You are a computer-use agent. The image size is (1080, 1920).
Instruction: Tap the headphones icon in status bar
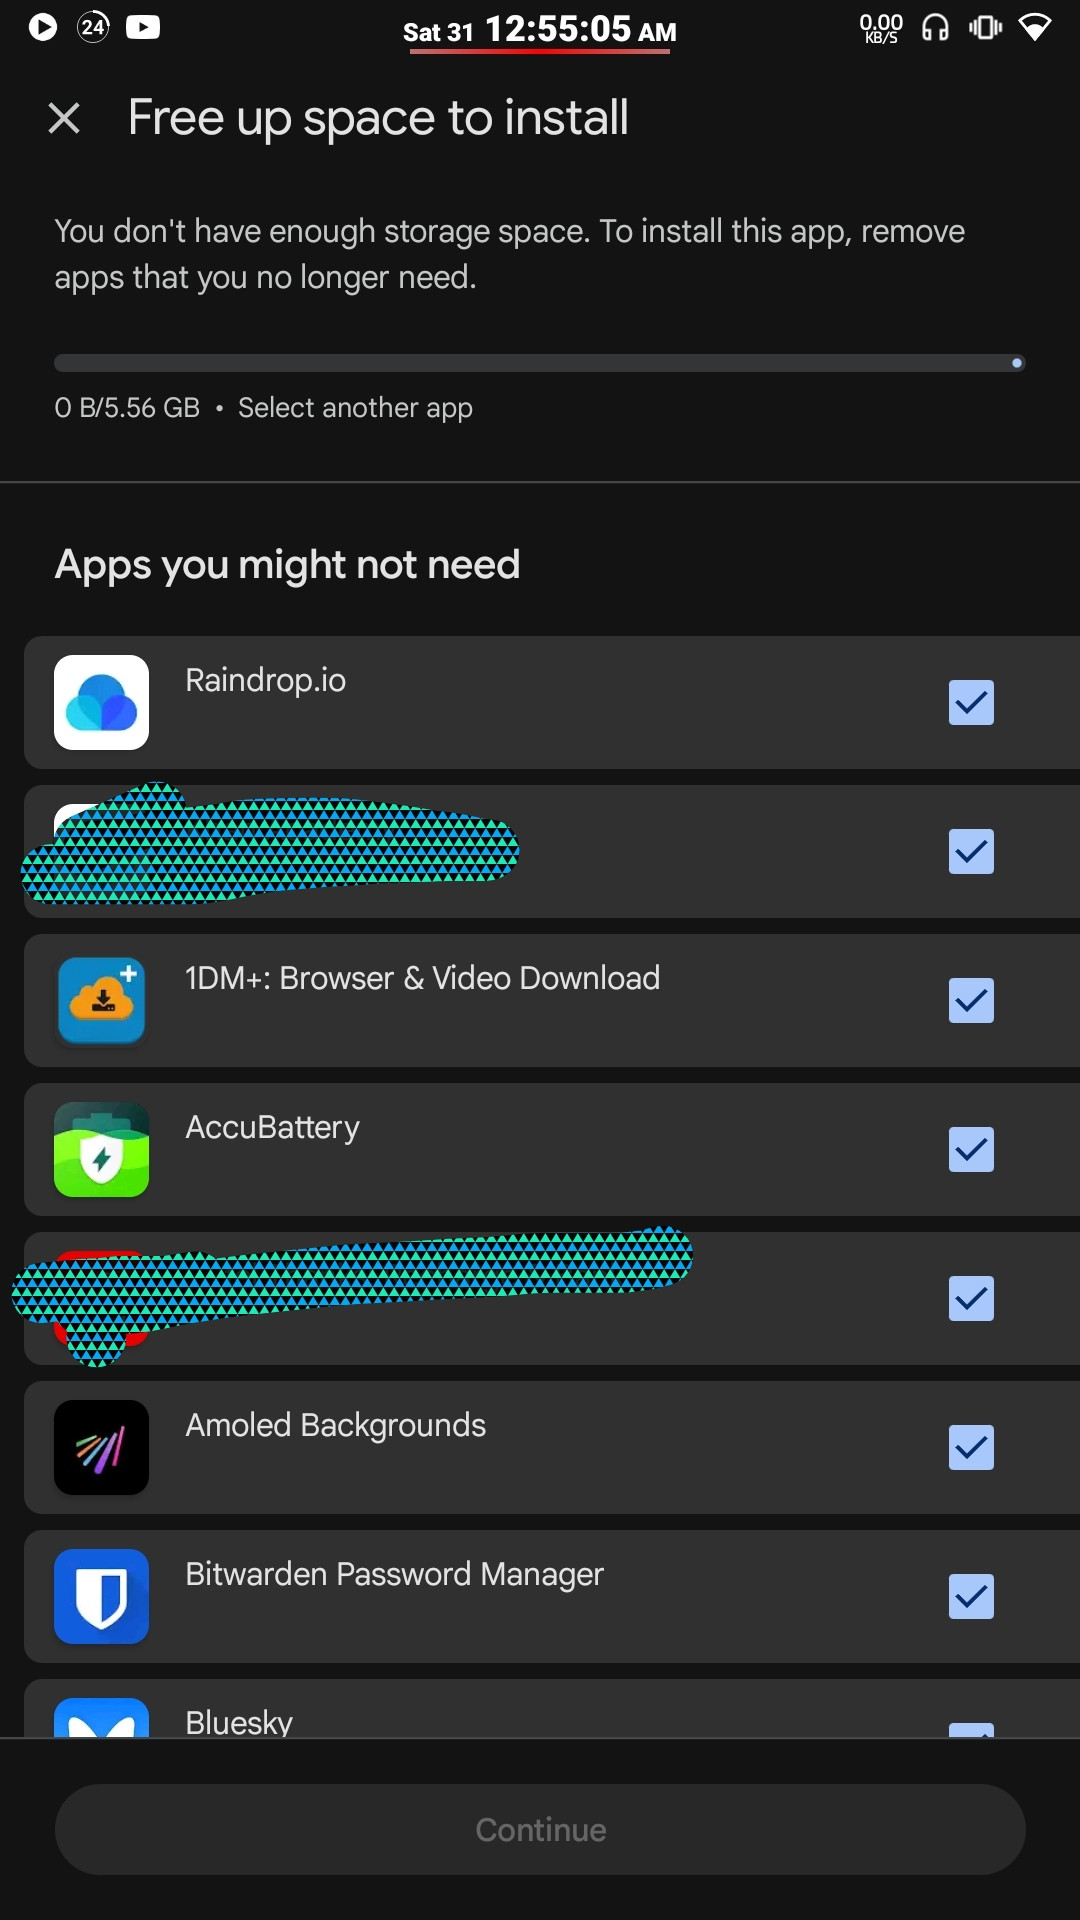coord(935,27)
